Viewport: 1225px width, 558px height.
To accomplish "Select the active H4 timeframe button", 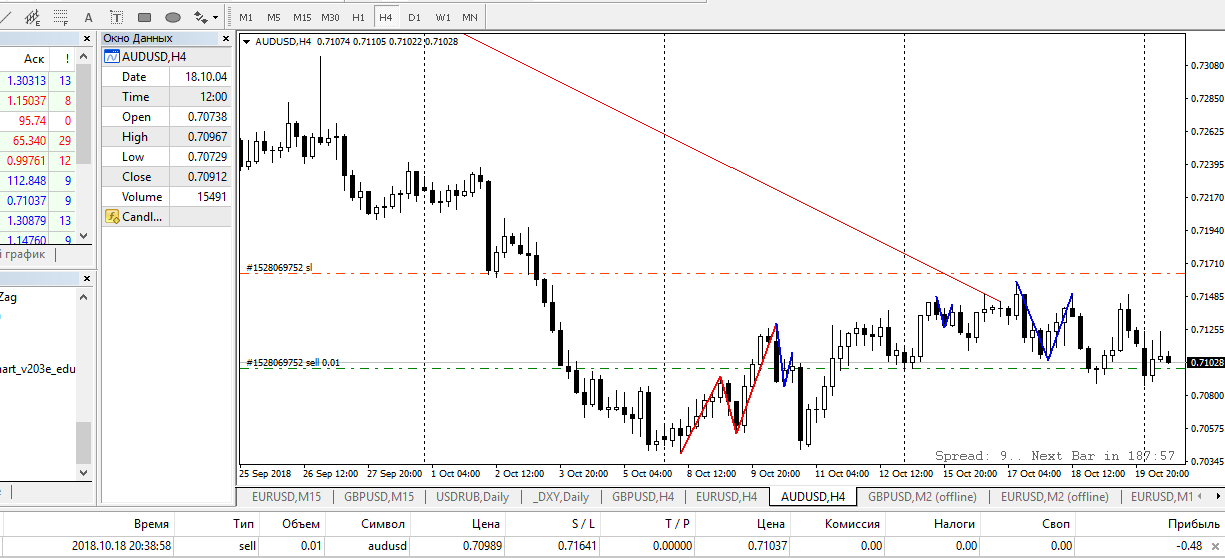I will click(x=386, y=17).
